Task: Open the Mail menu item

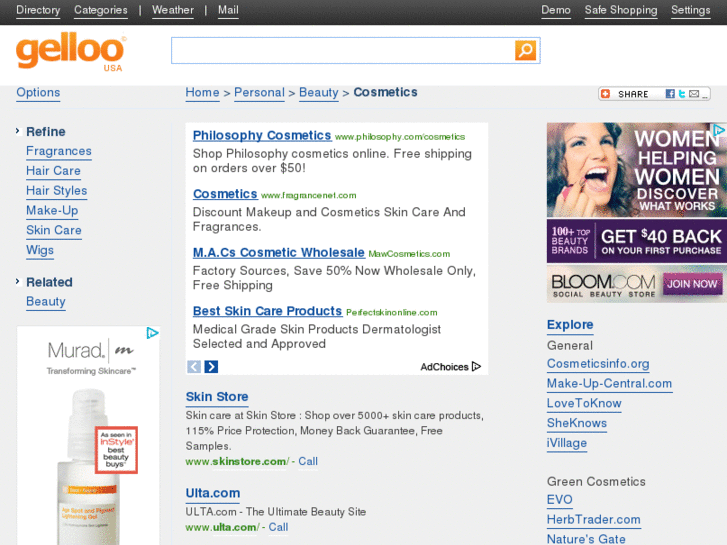Action: (228, 10)
